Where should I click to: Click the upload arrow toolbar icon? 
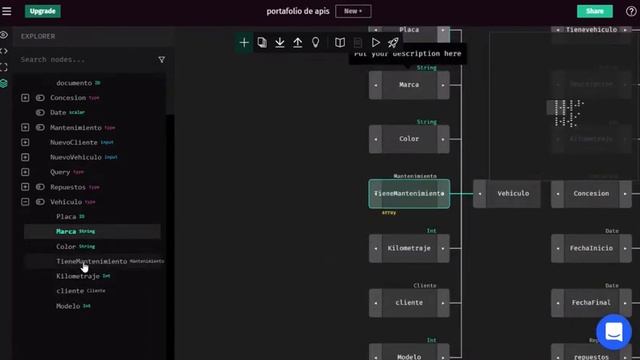click(298, 42)
